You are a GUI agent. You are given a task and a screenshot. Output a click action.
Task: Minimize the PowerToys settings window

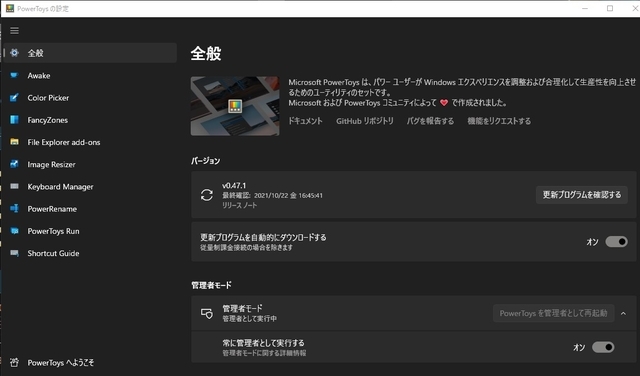pos(585,8)
